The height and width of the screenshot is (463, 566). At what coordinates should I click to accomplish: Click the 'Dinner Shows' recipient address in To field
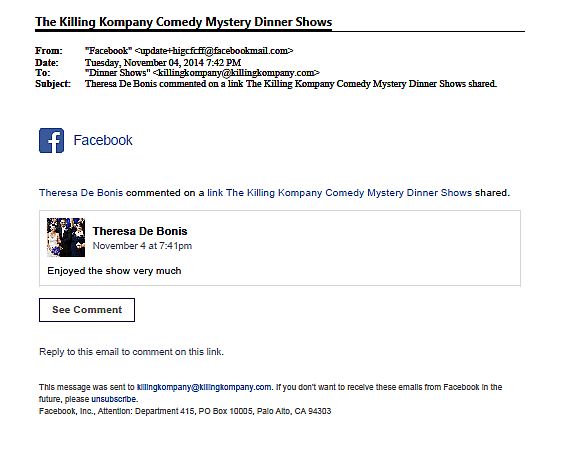coord(203,73)
